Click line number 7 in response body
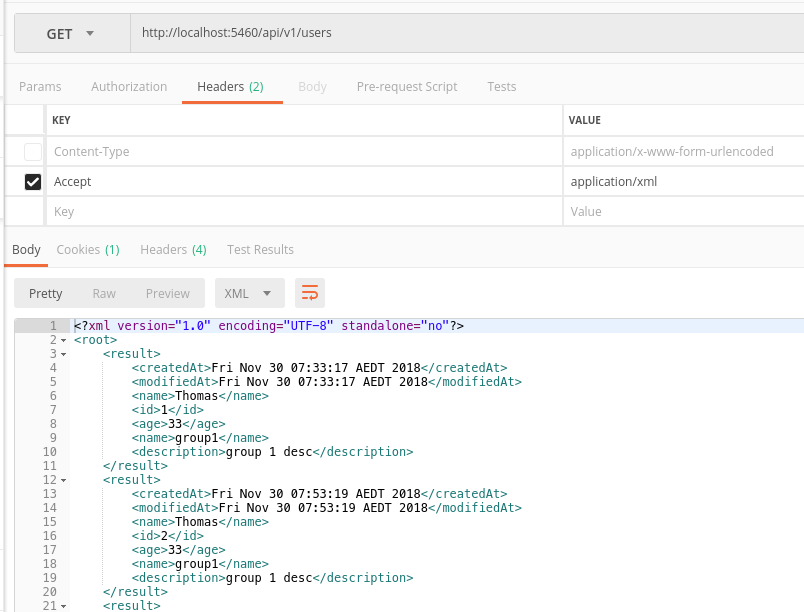The width and height of the screenshot is (804, 612). [53, 410]
